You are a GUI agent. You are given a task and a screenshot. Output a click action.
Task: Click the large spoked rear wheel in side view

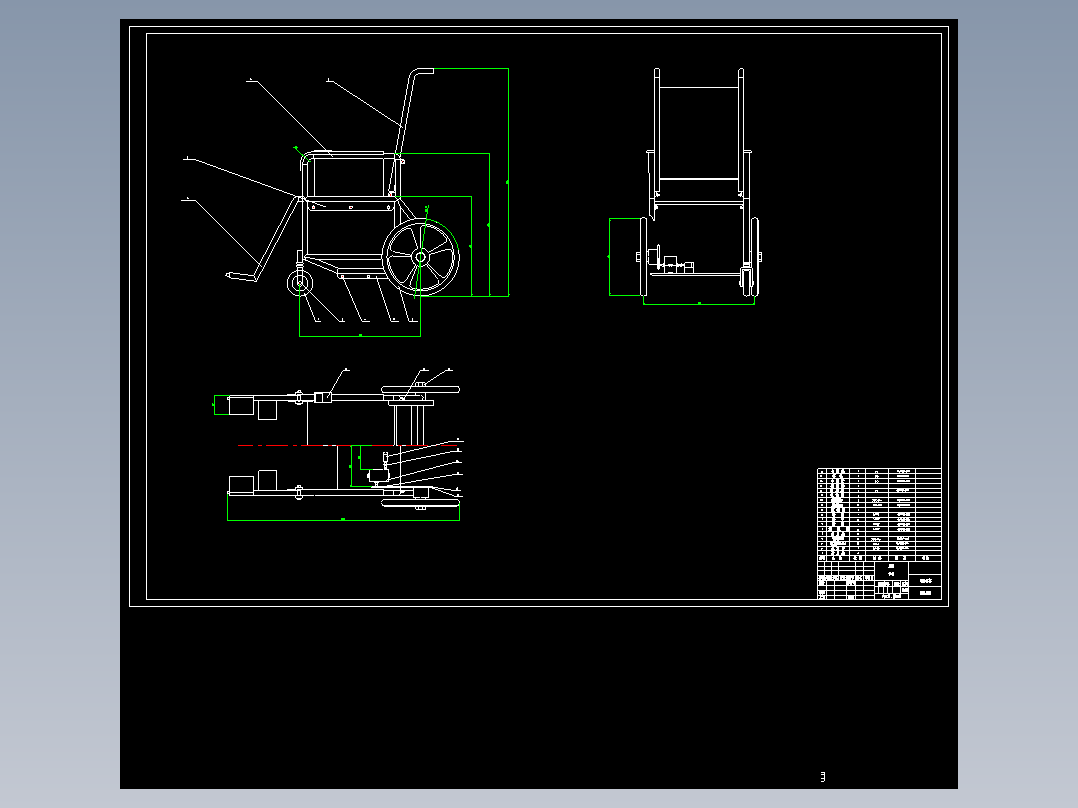point(420,256)
